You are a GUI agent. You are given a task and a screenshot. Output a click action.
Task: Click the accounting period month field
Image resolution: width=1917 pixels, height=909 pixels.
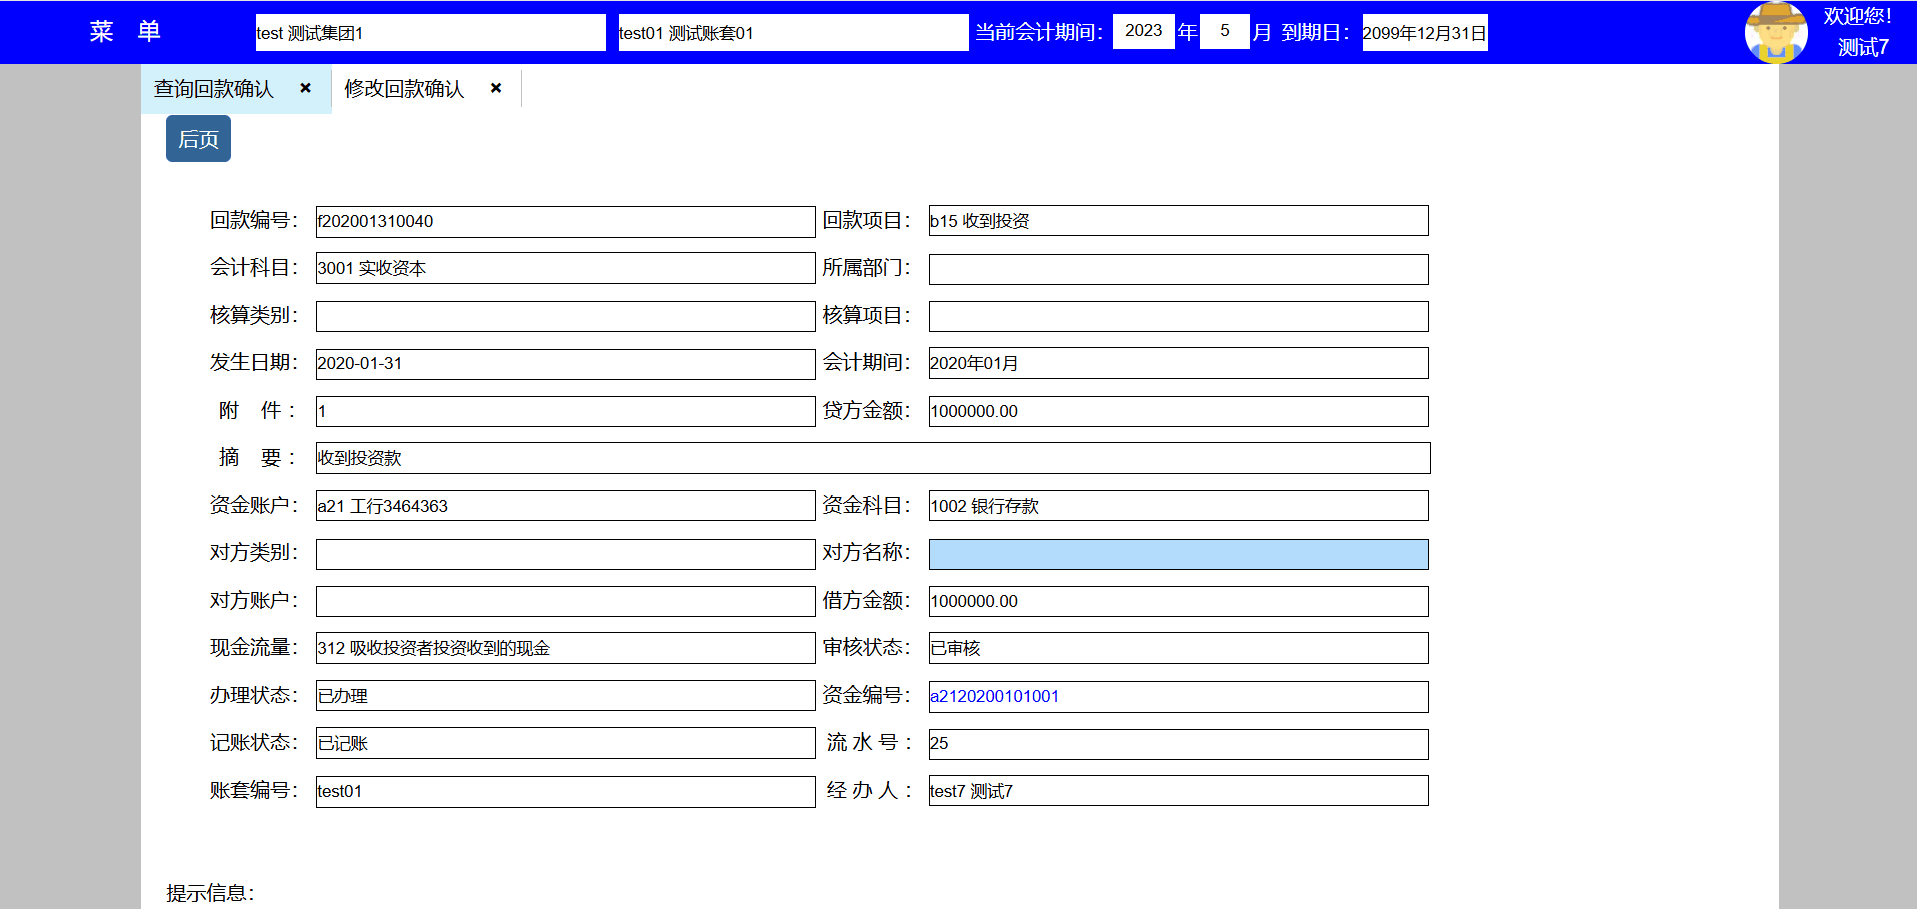tap(1224, 31)
